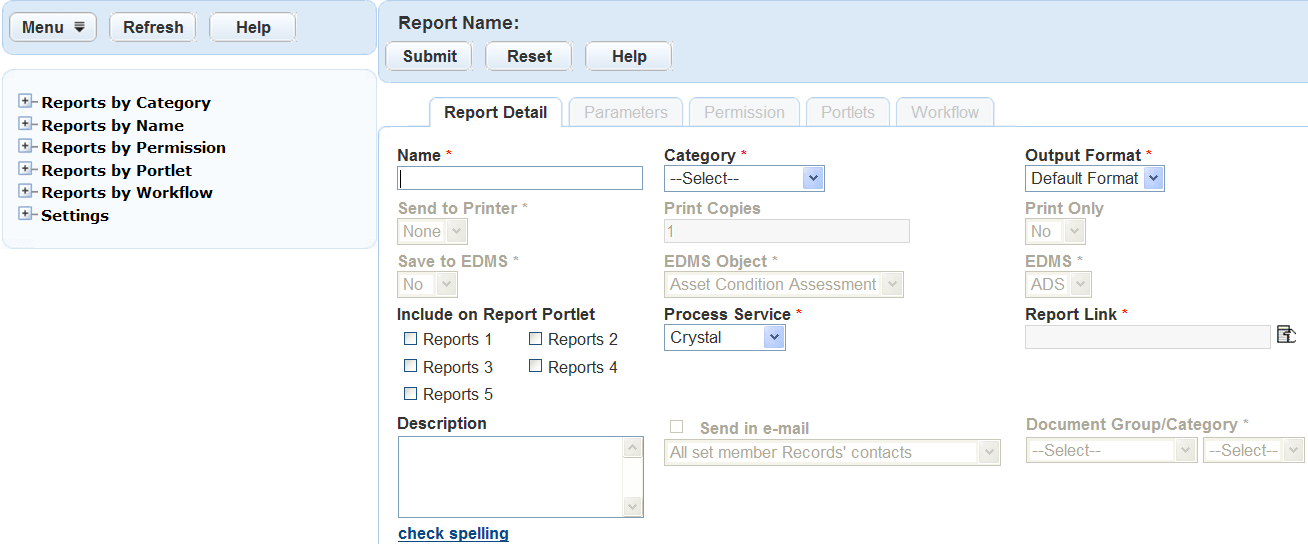This screenshot has height=544, width=1308.
Task: Click the Report Link browse icon
Action: (1286, 336)
